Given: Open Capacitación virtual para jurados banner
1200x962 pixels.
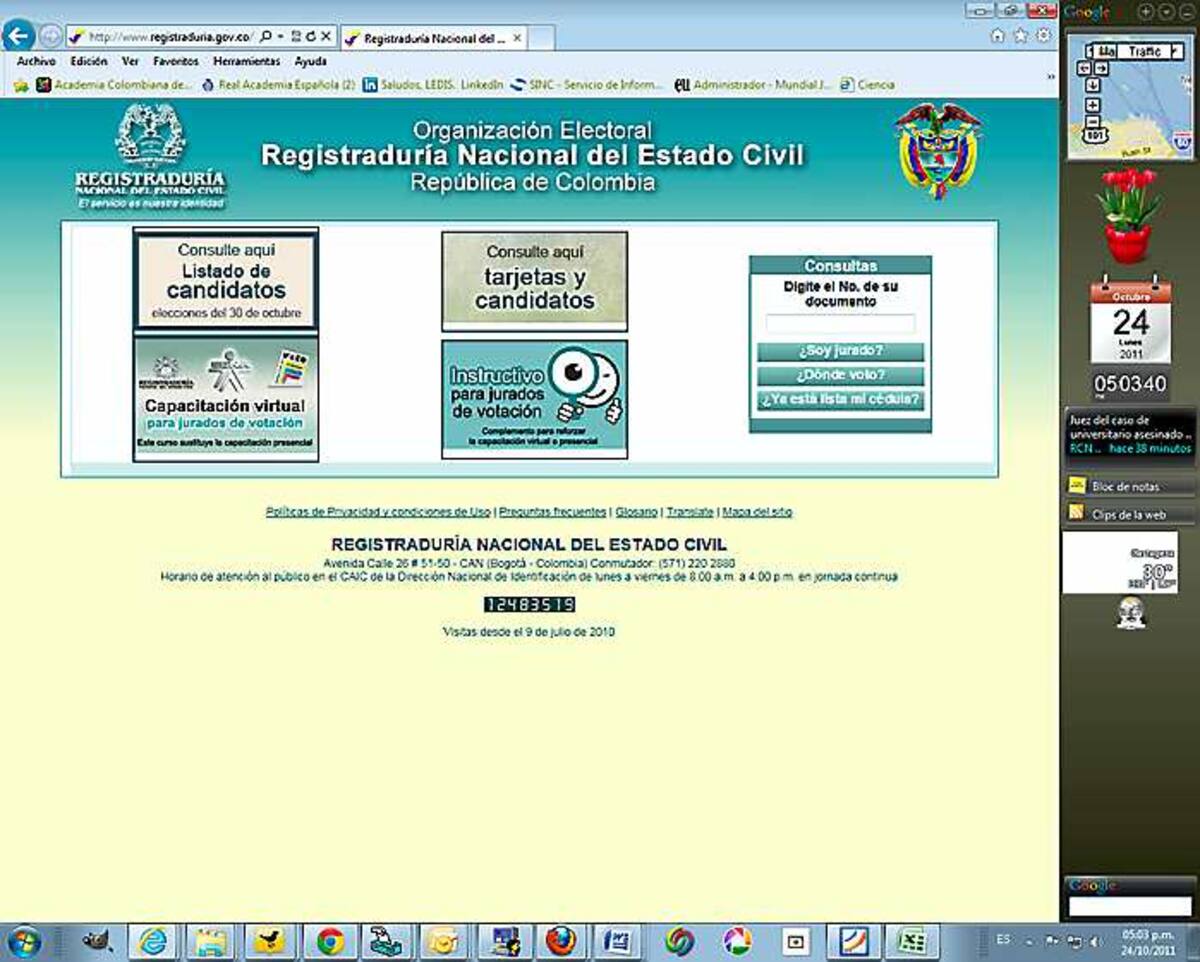Looking at the screenshot, I should click(x=226, y=399).
